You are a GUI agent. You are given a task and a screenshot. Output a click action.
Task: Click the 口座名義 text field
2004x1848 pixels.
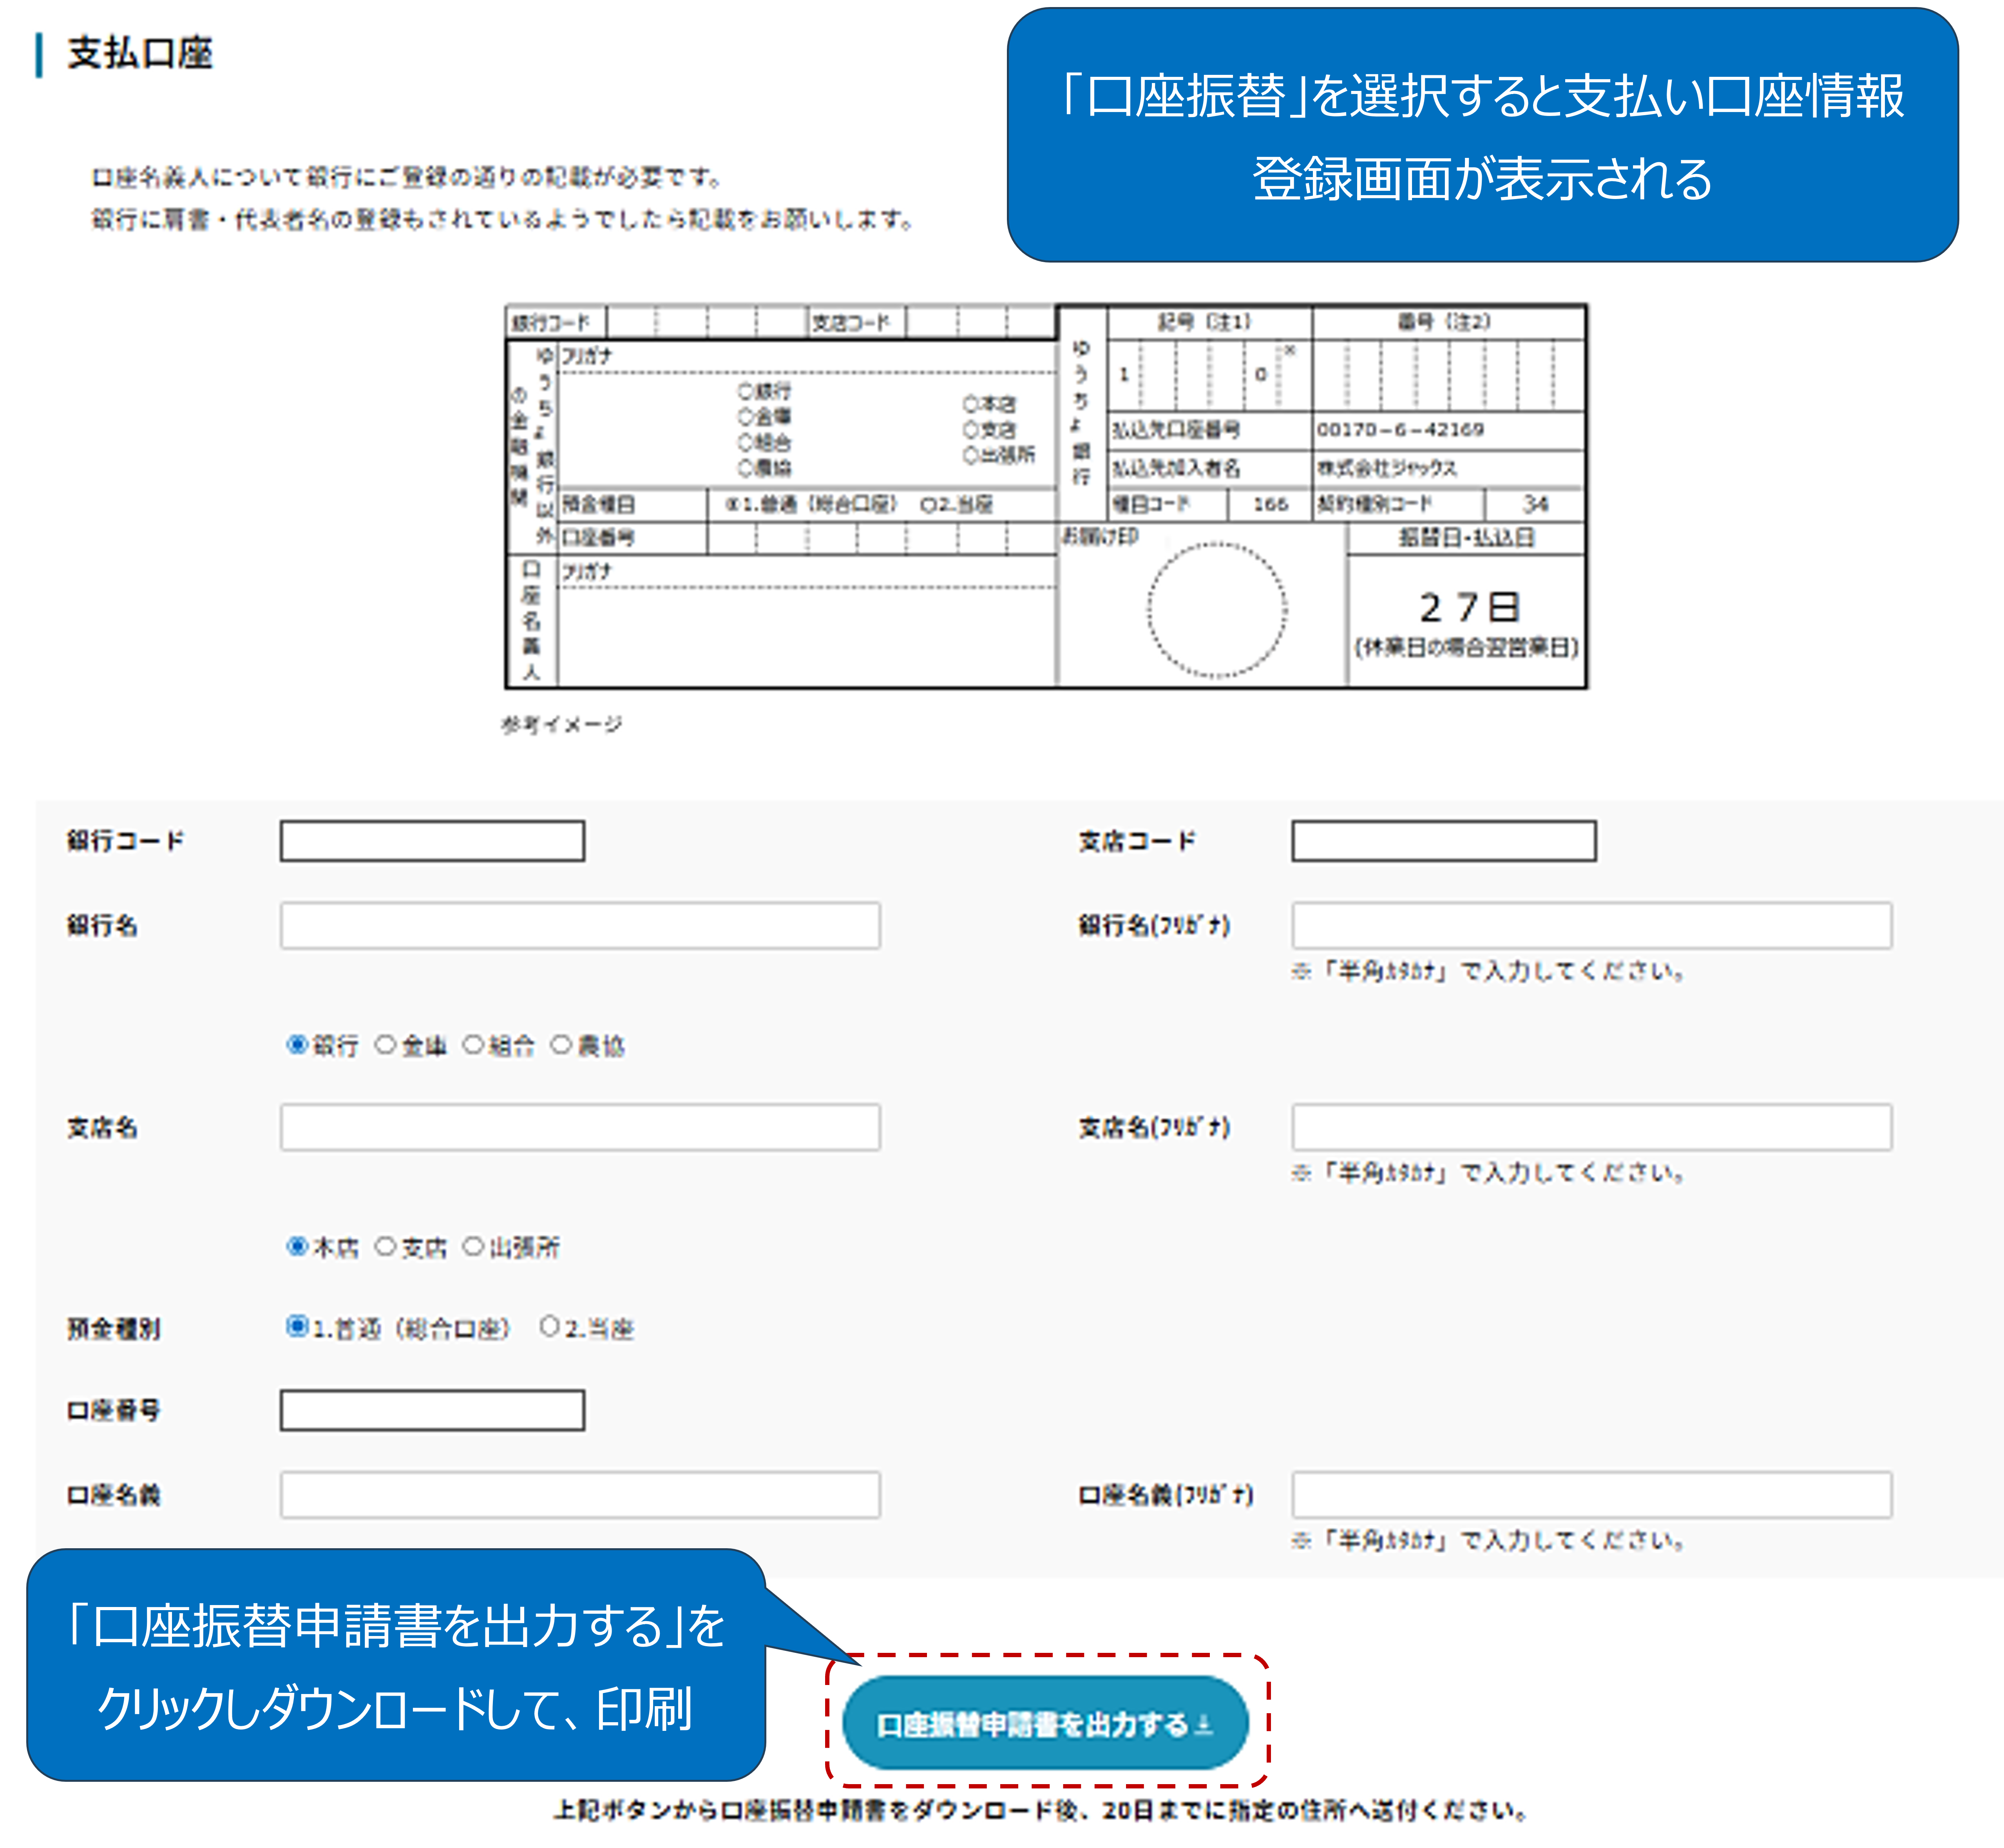[x=580, y=1494]
